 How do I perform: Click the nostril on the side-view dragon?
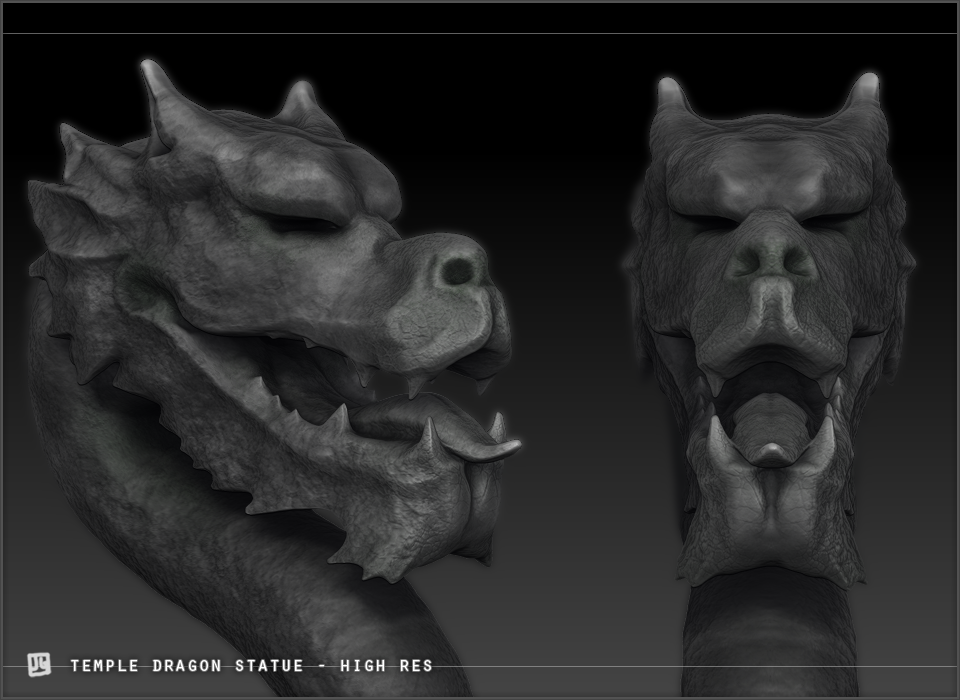[458, 270]
